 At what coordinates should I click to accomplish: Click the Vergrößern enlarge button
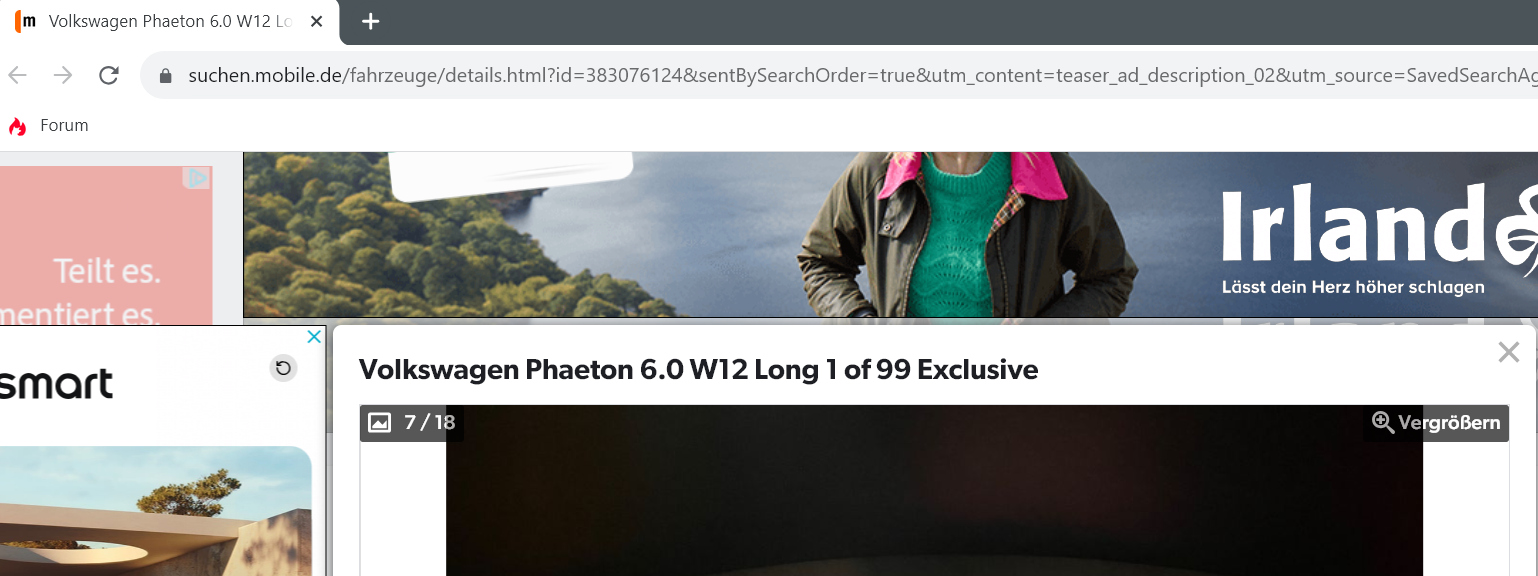click(x=1436, y=422)
